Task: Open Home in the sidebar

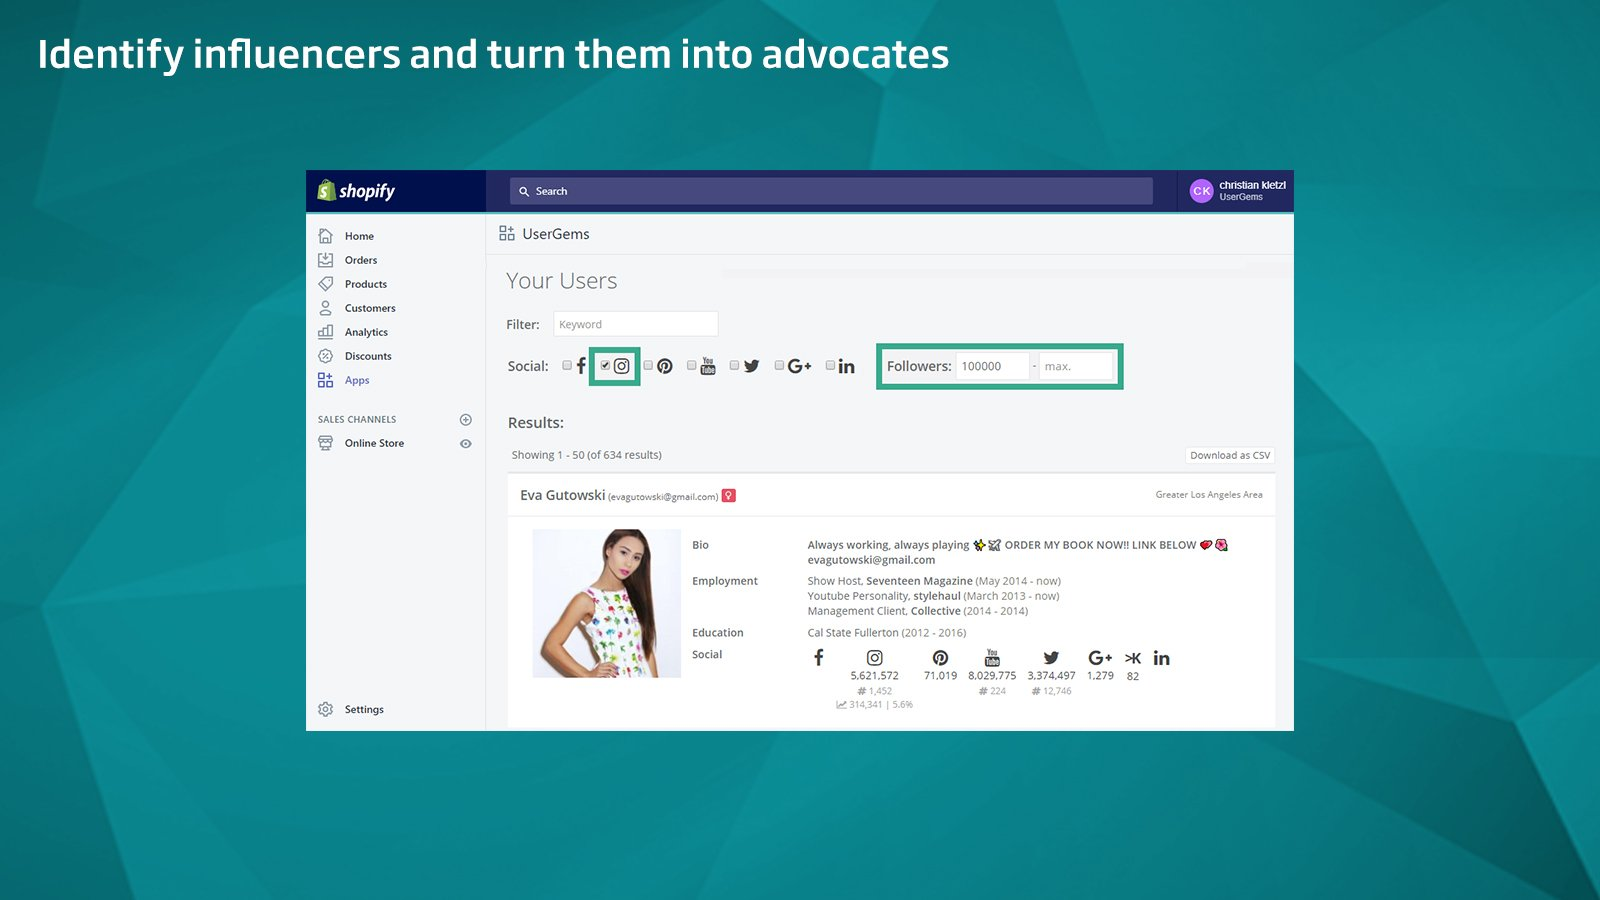Action: click(359, 236)
